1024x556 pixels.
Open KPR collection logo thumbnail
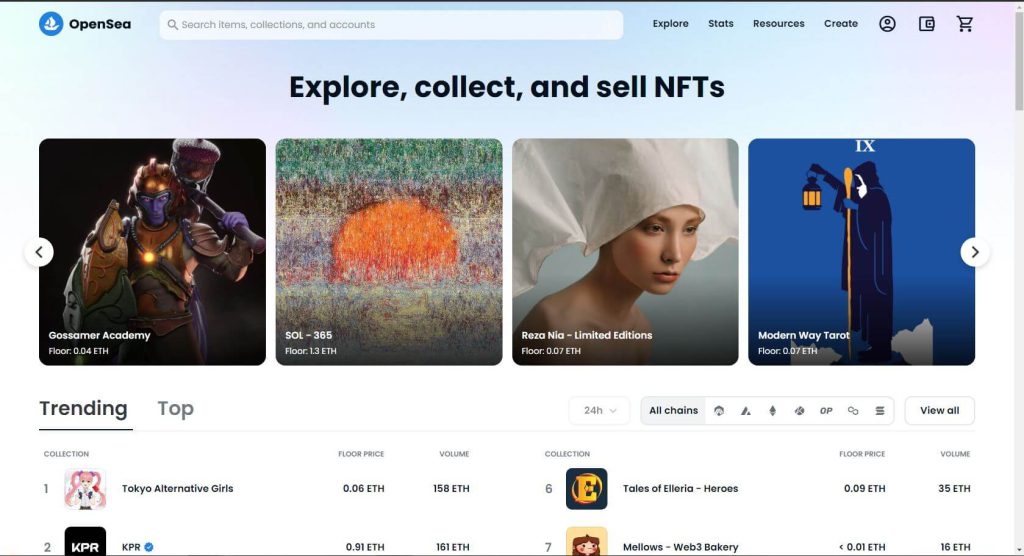point(85,542)
